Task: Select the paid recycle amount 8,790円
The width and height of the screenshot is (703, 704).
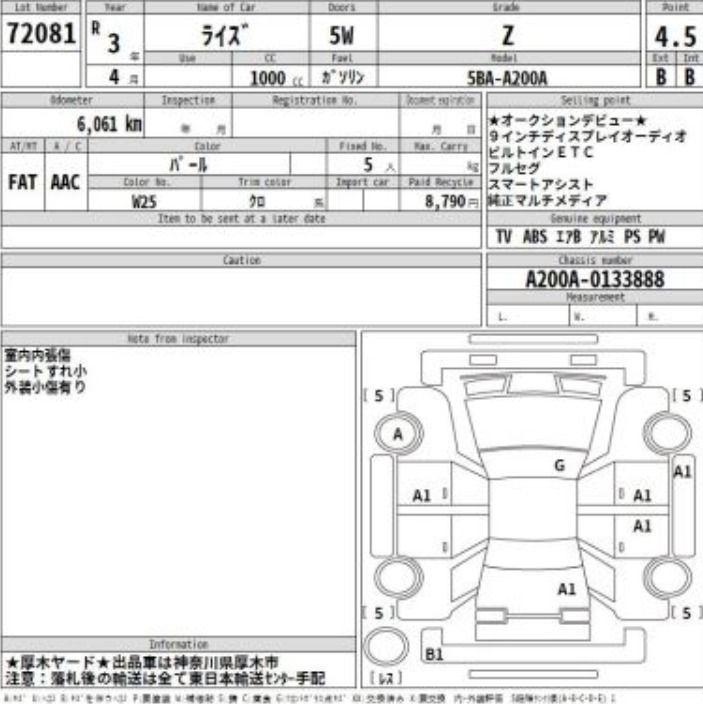Action: pos(451,201)
